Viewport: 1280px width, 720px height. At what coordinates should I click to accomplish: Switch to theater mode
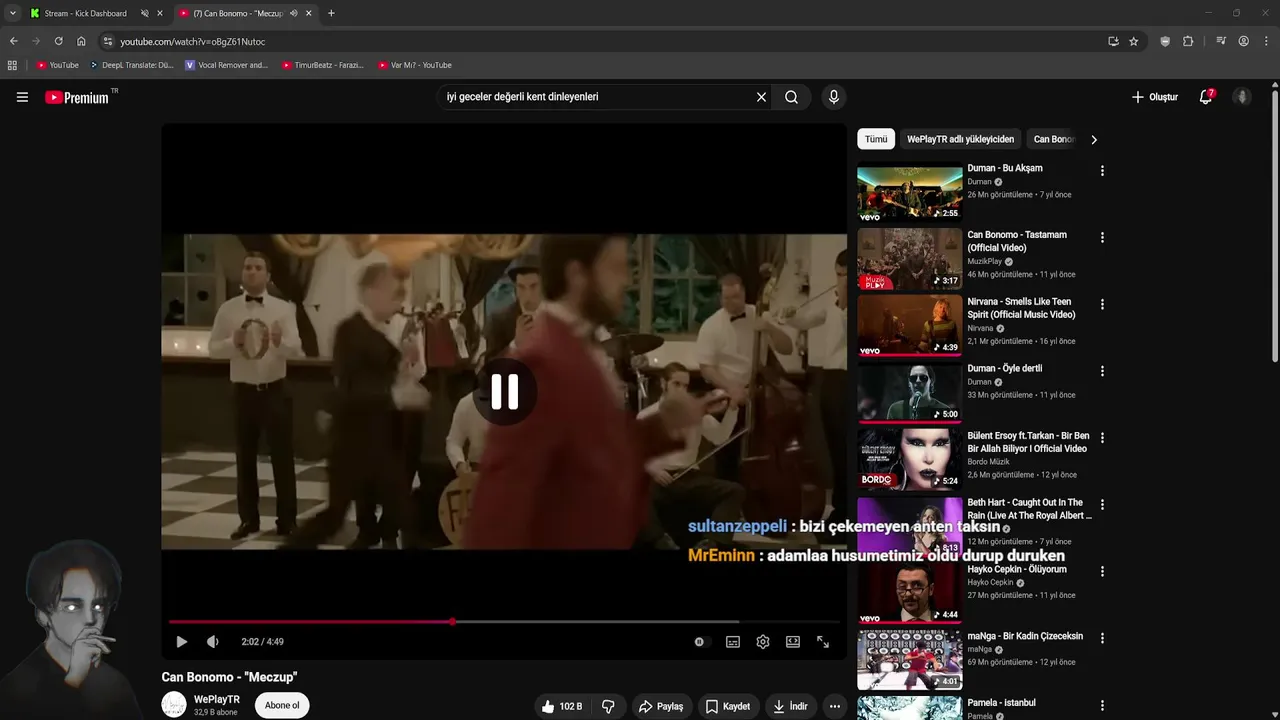793,642
